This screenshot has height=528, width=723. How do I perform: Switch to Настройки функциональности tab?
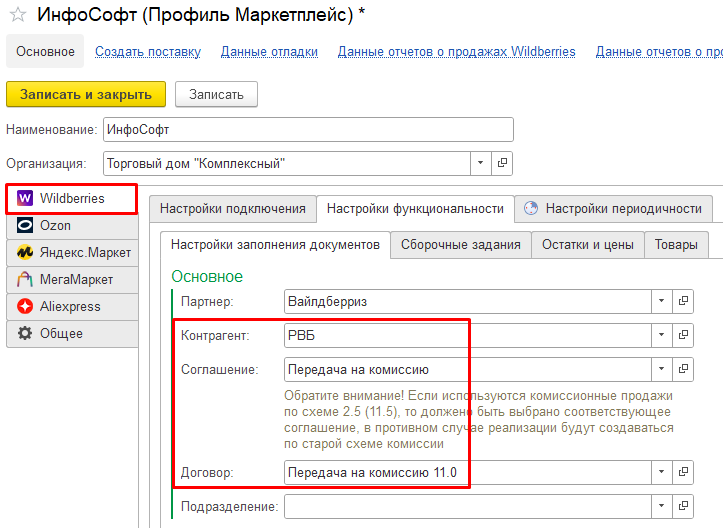coord(415,209)
